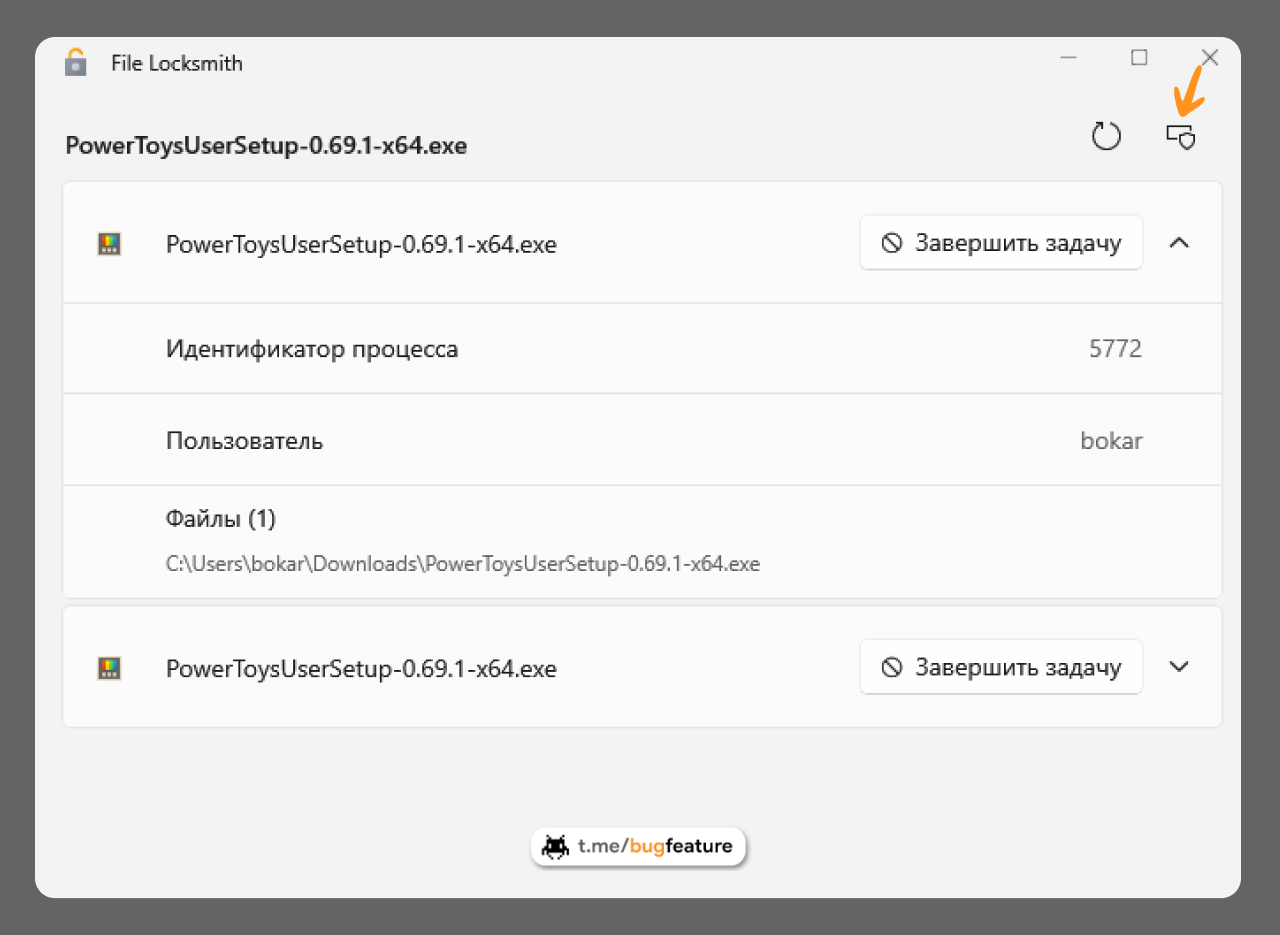End task for the expanded PowerToysUserSetup process

tap(1001, 242)
